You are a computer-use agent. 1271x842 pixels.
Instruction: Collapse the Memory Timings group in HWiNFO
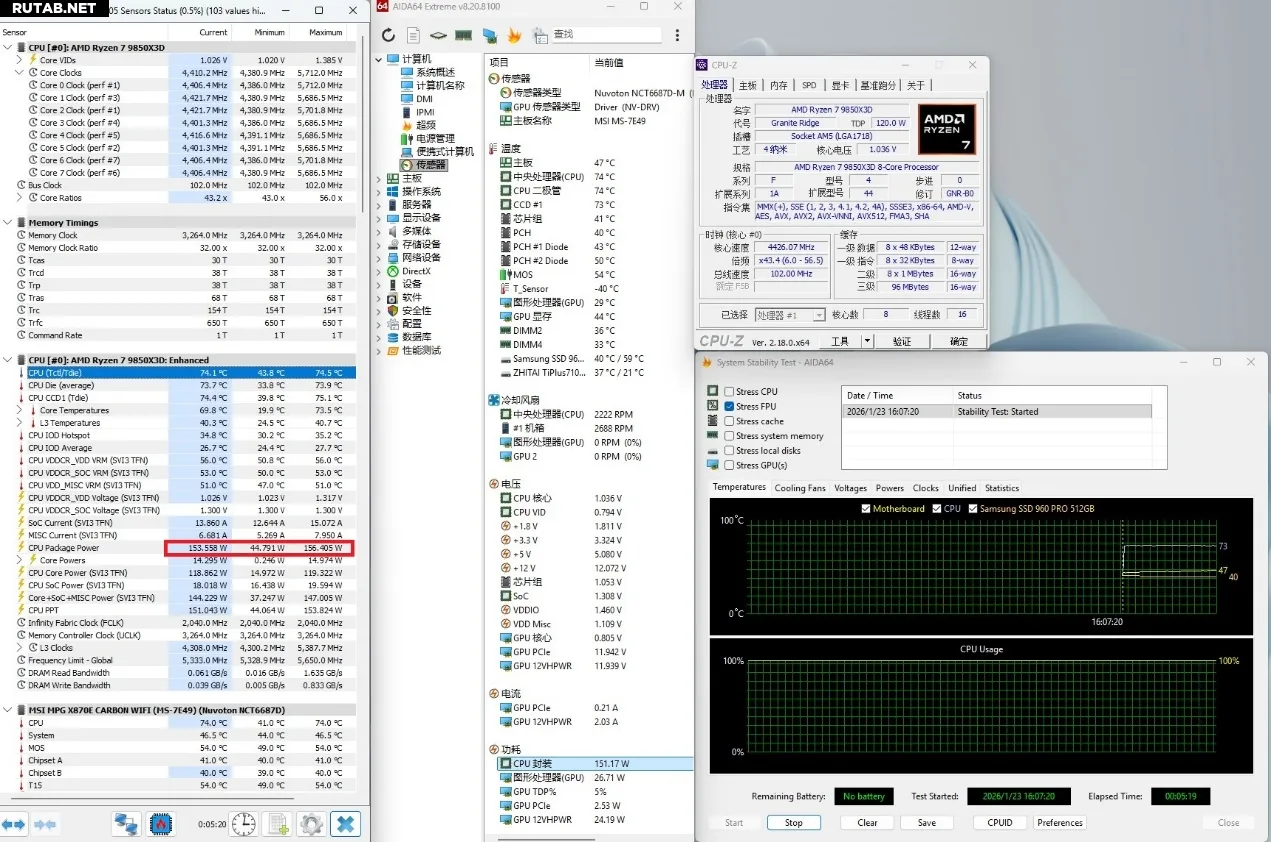tap(9, 223)
